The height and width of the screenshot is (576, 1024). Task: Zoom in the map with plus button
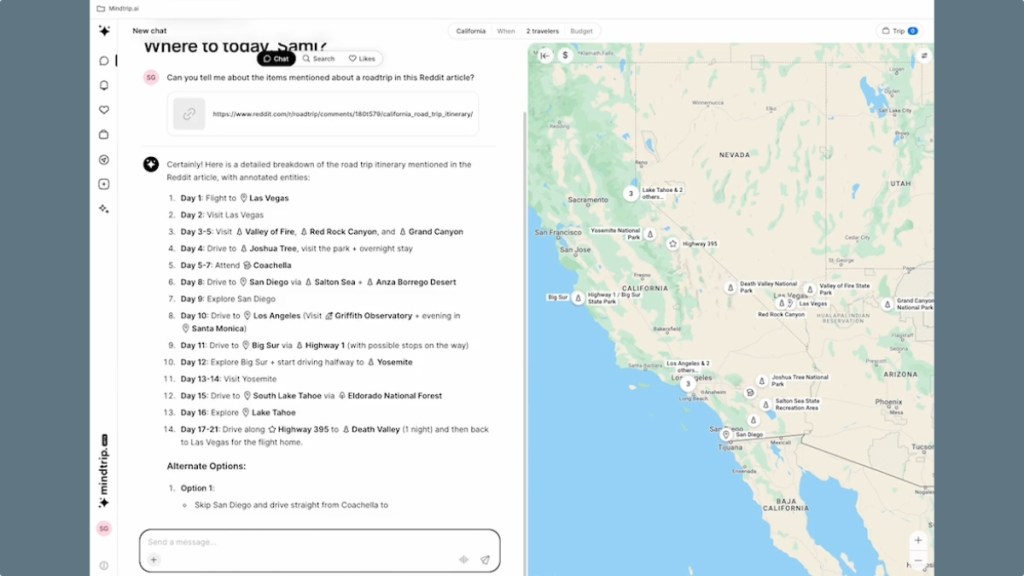(918, 541)
